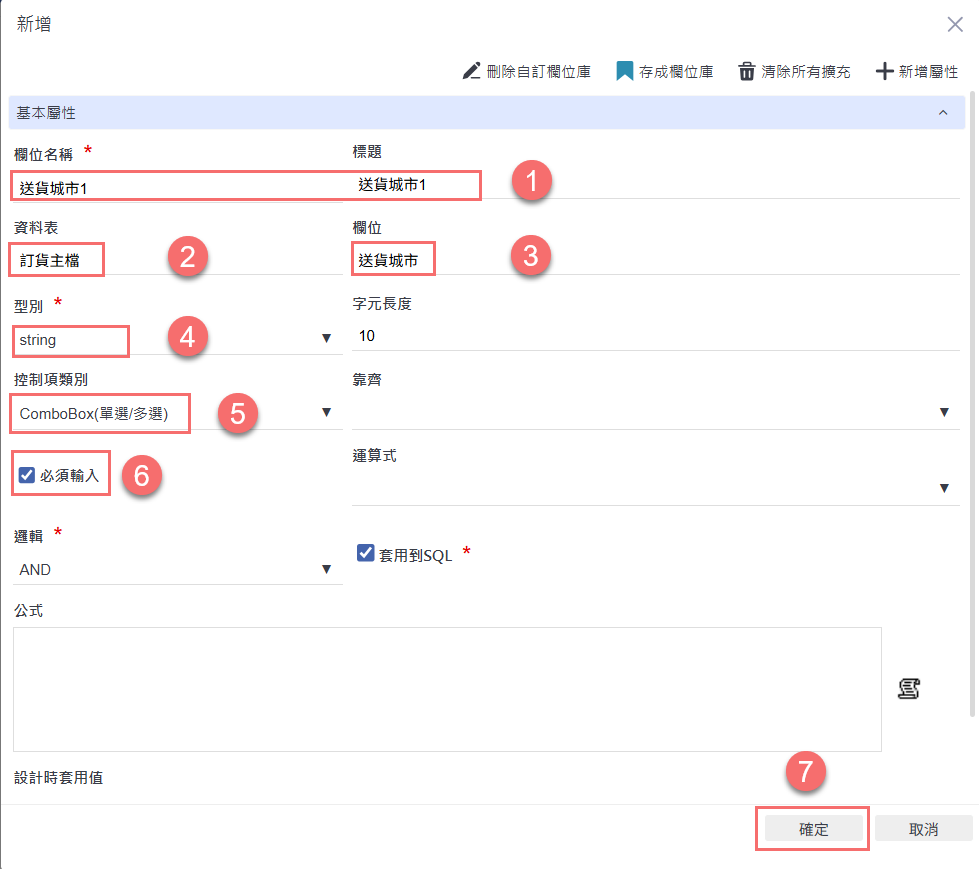Uncheck the 套用到SQL checkbox

[365, 553]
